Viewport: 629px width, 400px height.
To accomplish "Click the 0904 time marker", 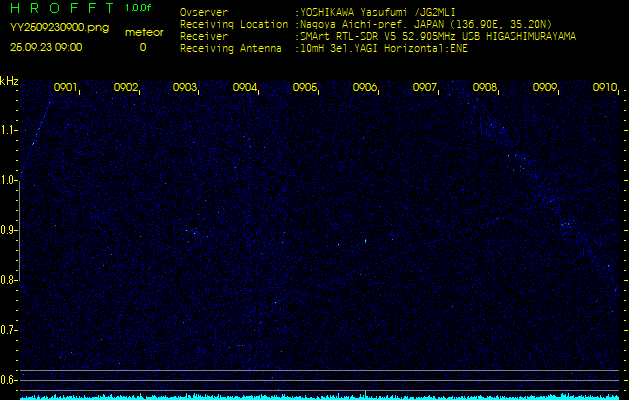I will (245, 87).
